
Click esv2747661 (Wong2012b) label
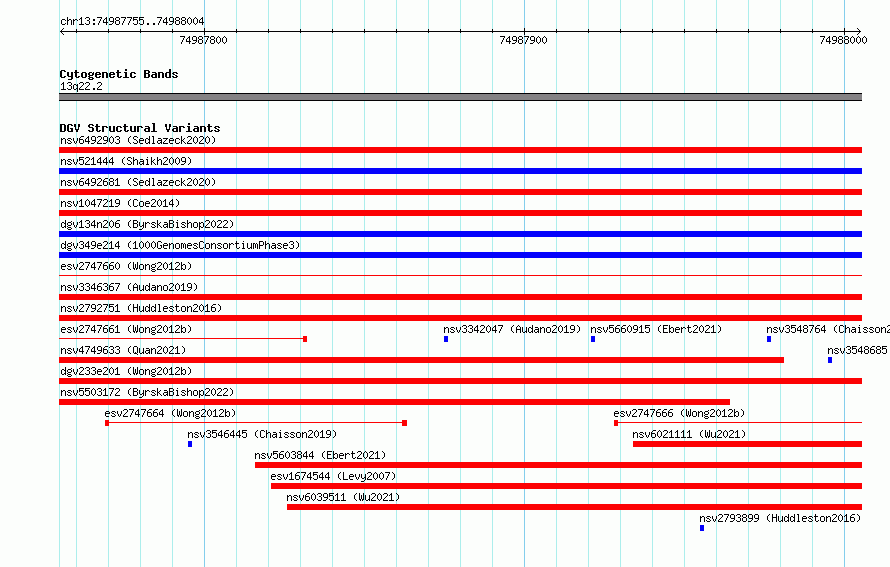(x=126, y=329)
